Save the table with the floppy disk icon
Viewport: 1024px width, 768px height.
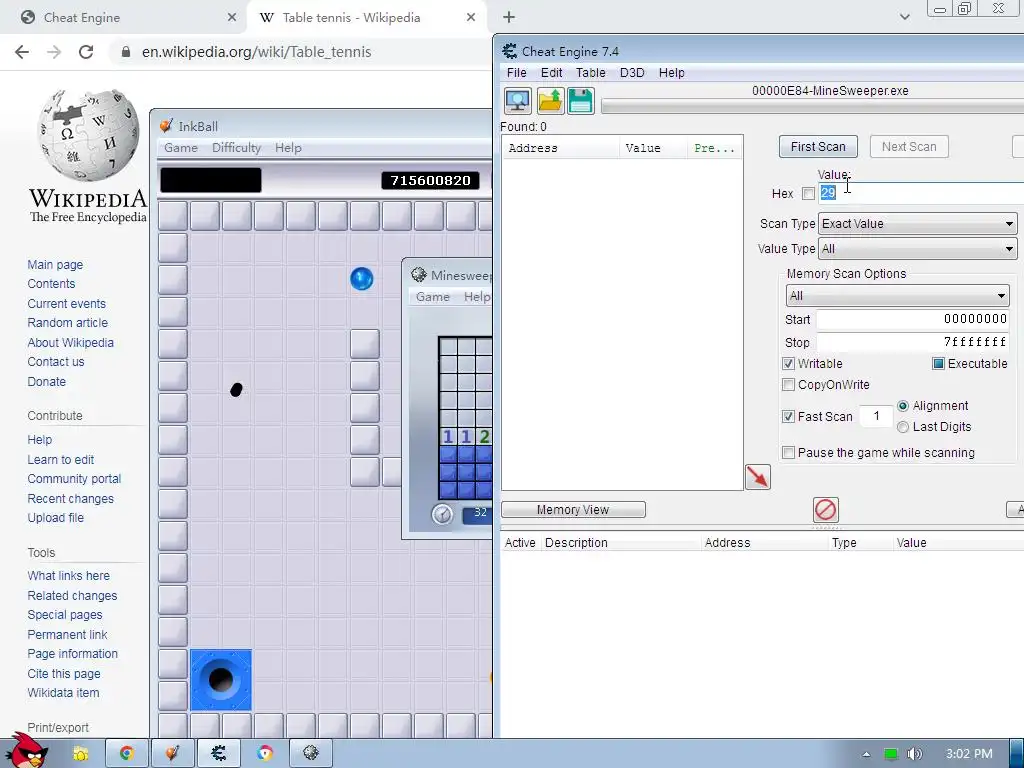[x=581, y=101]
